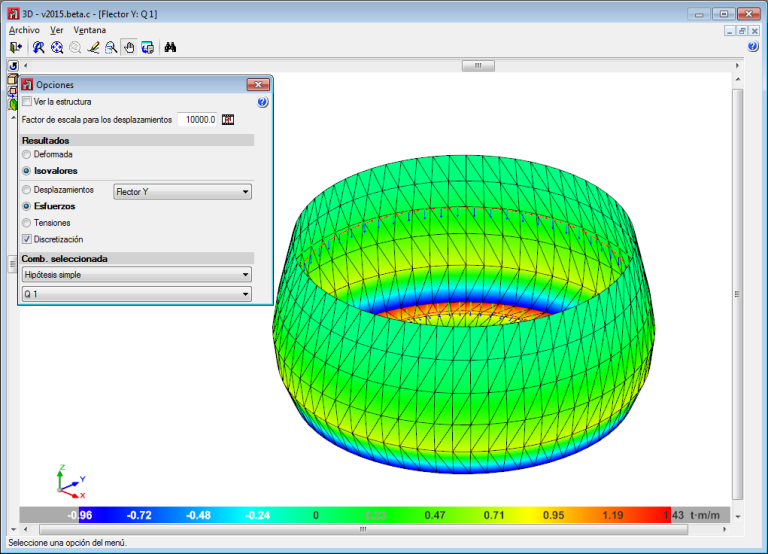
Task: Open the main window help icon
Action: click(753, 47)
